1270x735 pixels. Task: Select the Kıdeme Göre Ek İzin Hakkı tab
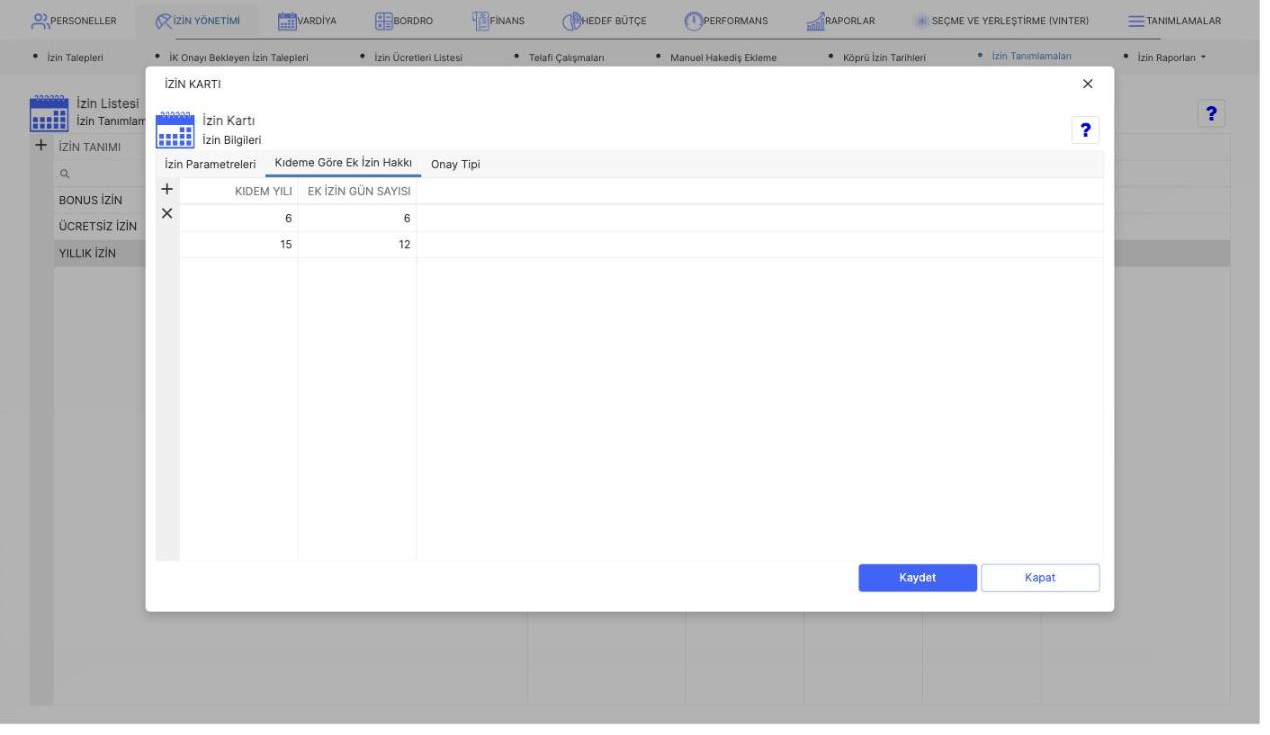pos(343,164)
